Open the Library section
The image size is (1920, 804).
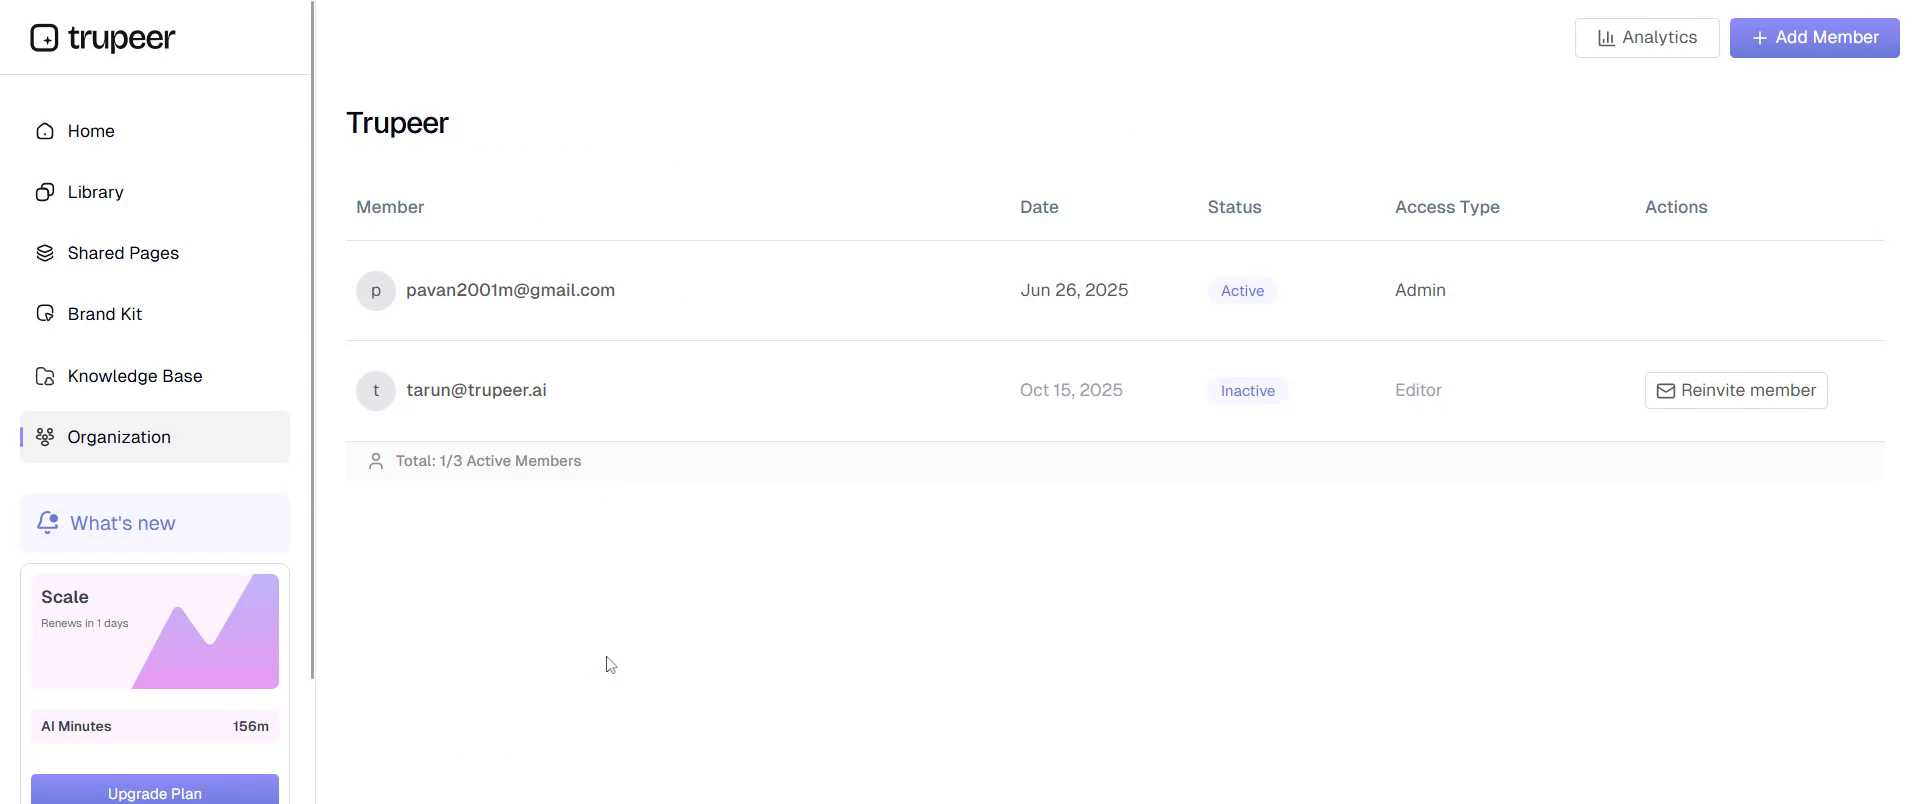[155, 192]
